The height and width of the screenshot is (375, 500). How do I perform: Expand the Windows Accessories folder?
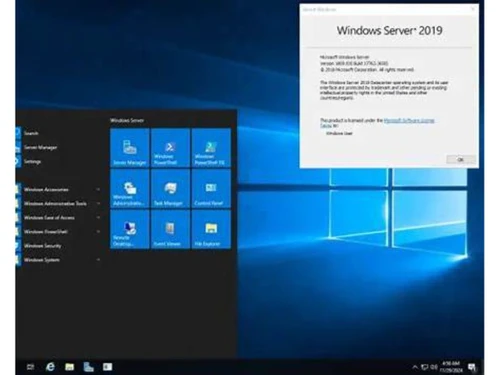pyautogui.click(x=58, y=189)
